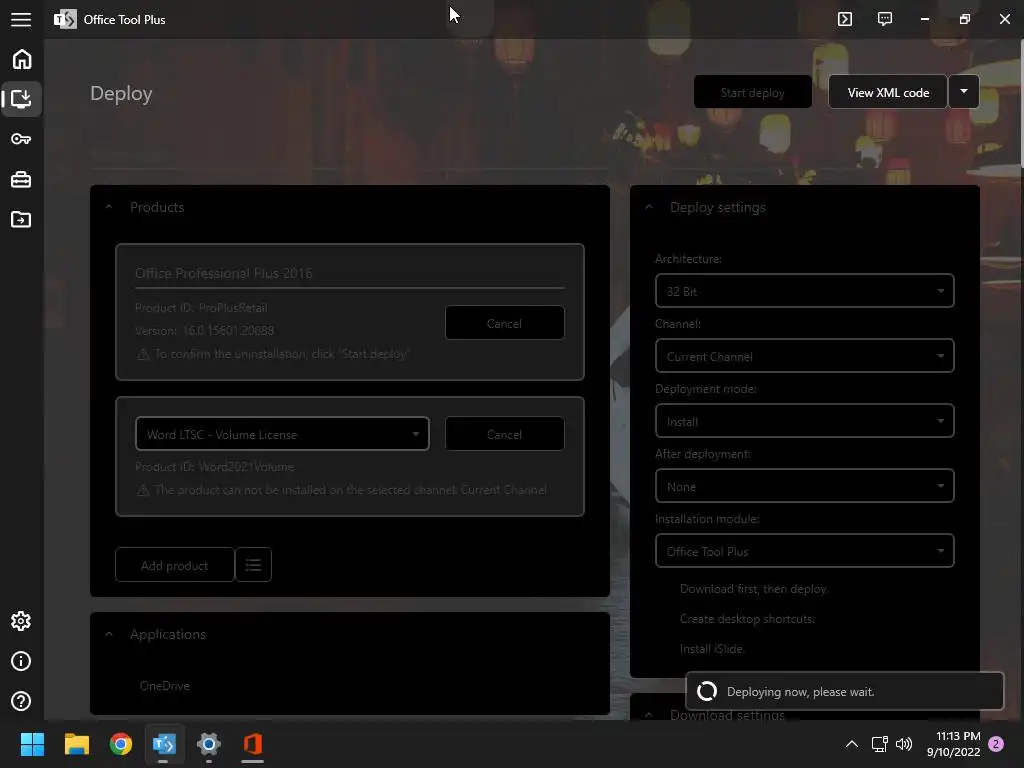This screenshot has height=768, width=1024.
Task: Open Windows Start menu
Action: click(x=32, y=744)
